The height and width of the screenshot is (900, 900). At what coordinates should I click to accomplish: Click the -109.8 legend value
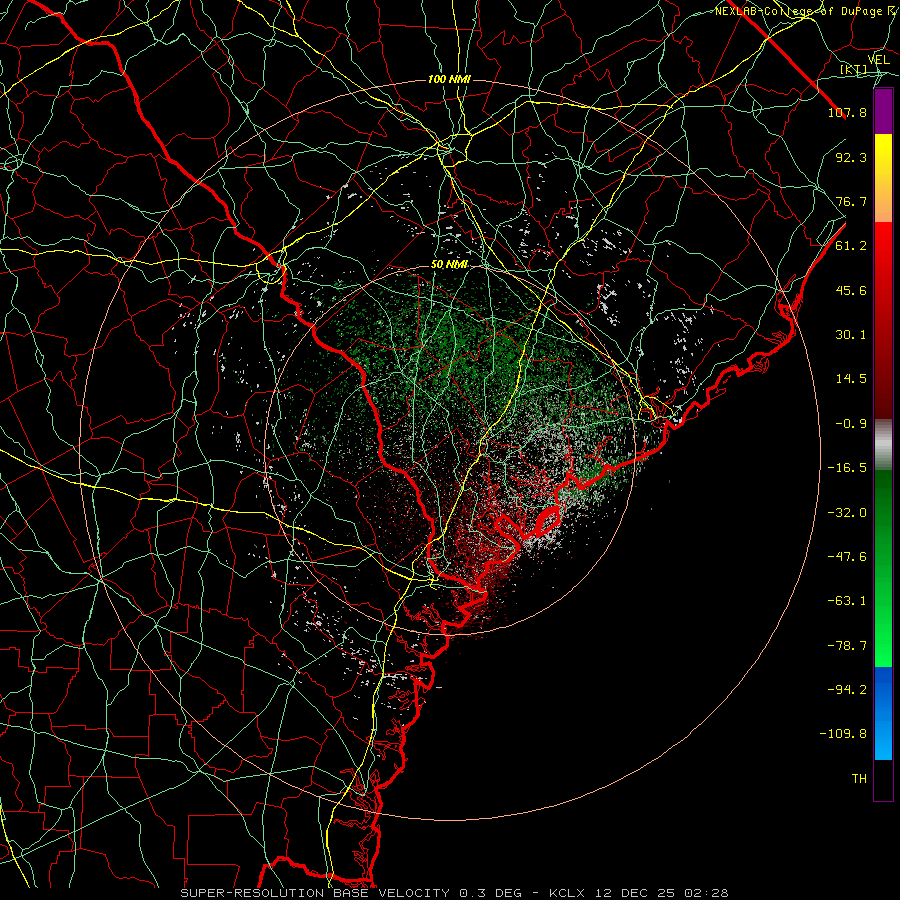pos(843,734)
